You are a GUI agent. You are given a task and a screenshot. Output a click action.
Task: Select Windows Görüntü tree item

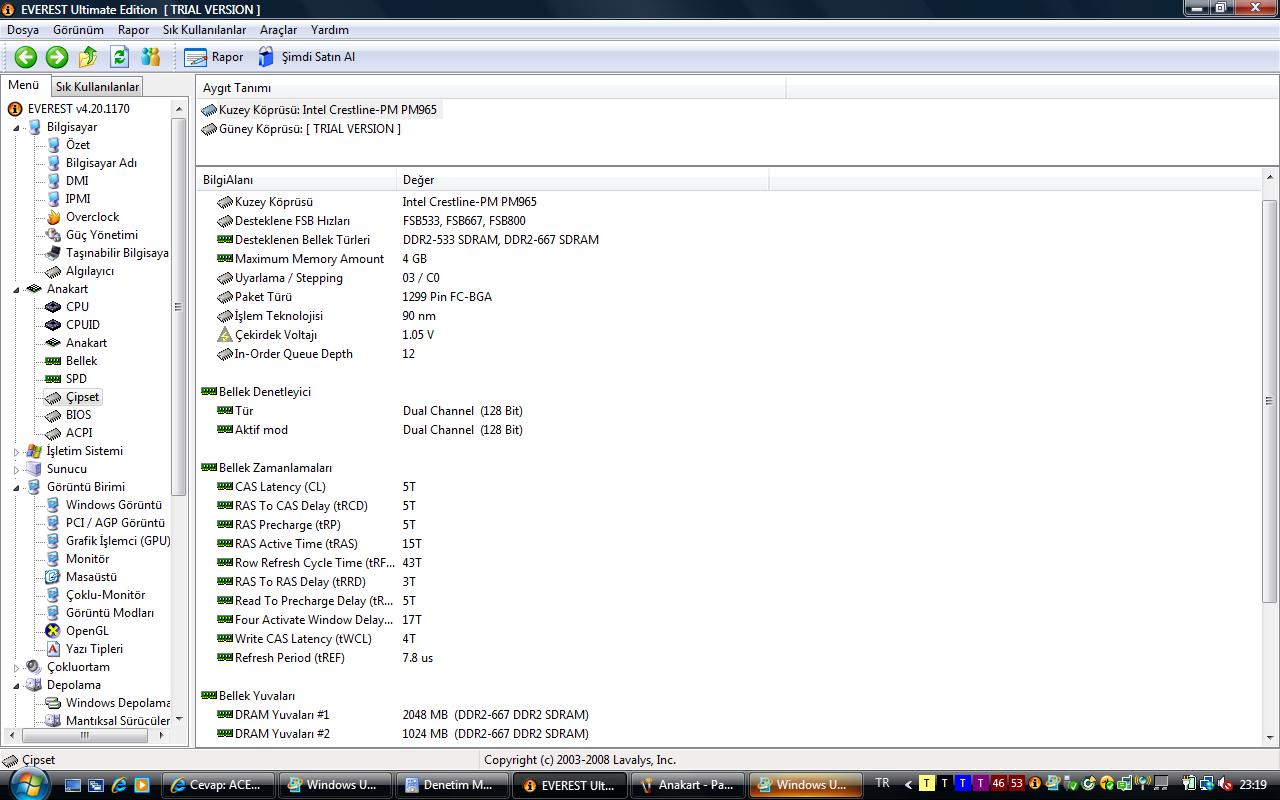click(114, 505)
